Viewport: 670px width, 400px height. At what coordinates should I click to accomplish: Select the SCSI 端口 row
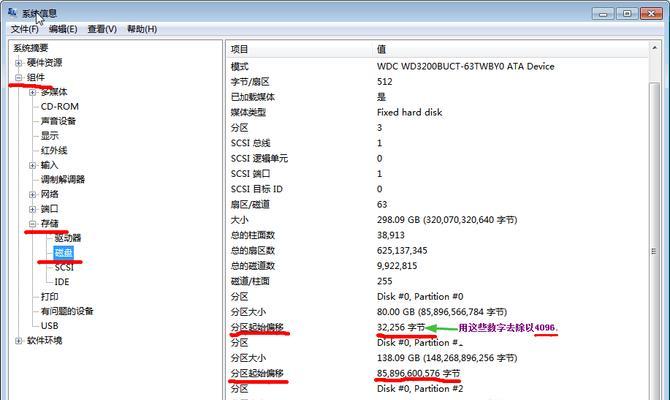pos(437,174)
